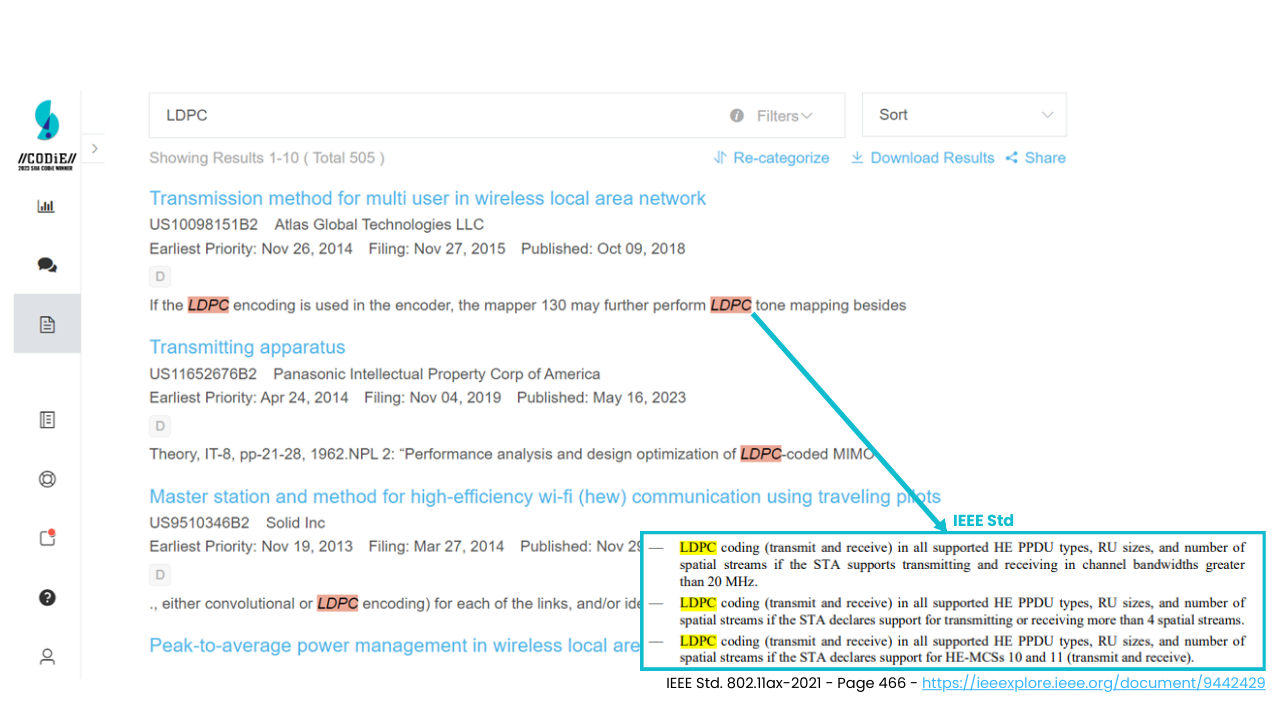Click the Share button
Viewport: 1280px width, 720px height.
point(1035,158)
